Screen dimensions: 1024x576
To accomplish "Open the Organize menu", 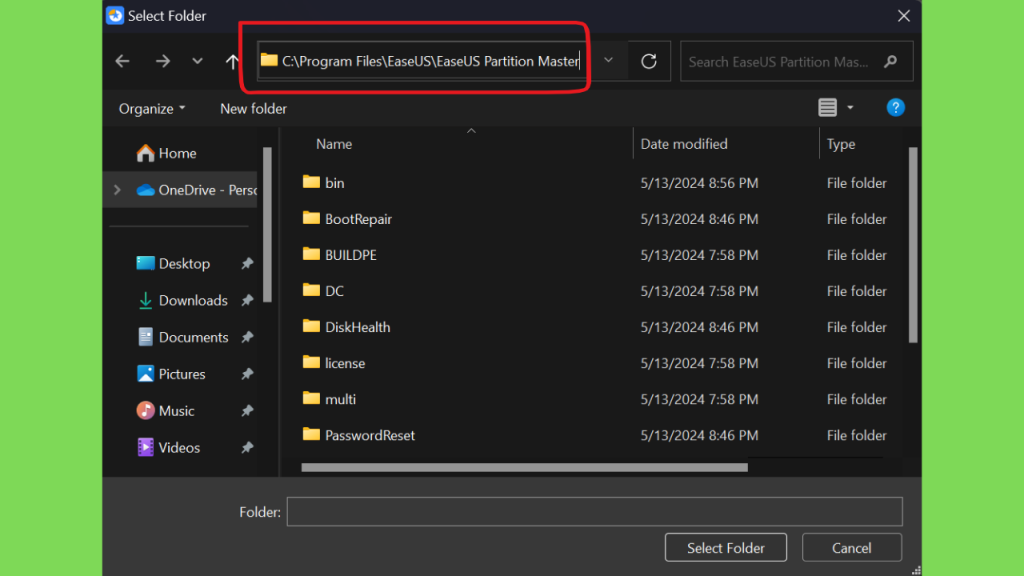I will (152, 108).
